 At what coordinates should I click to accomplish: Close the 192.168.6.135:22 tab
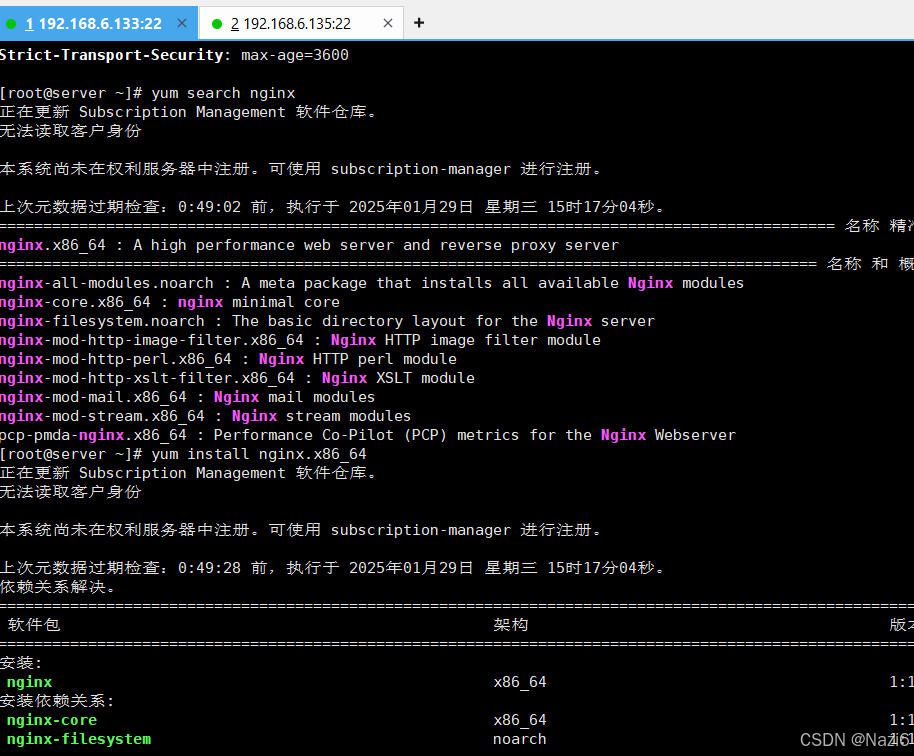(388, 23)
